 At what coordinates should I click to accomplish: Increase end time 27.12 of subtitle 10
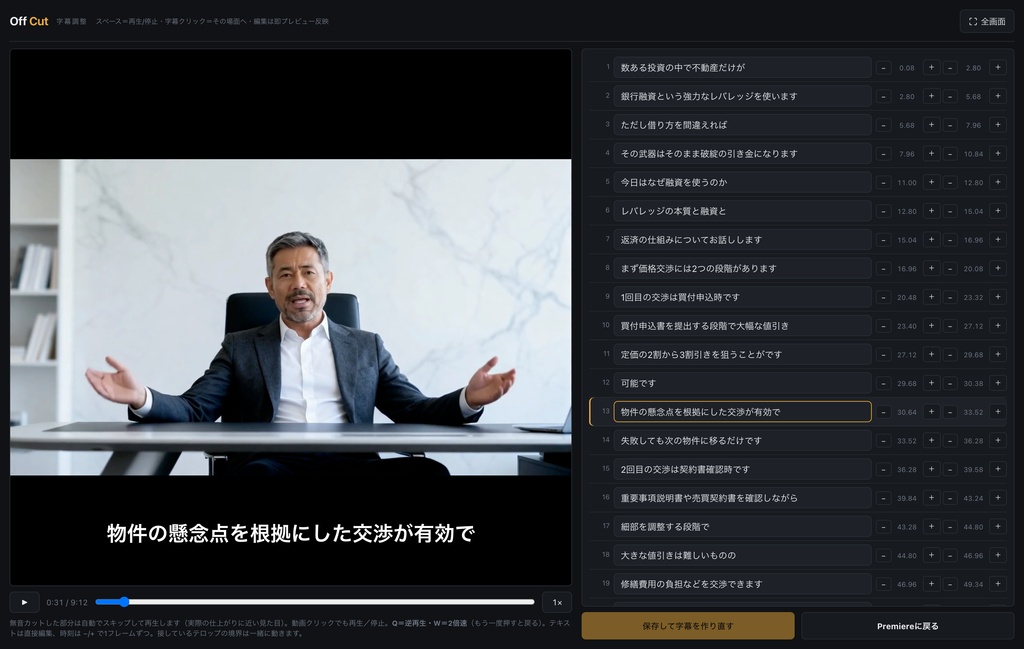point(998,326)
